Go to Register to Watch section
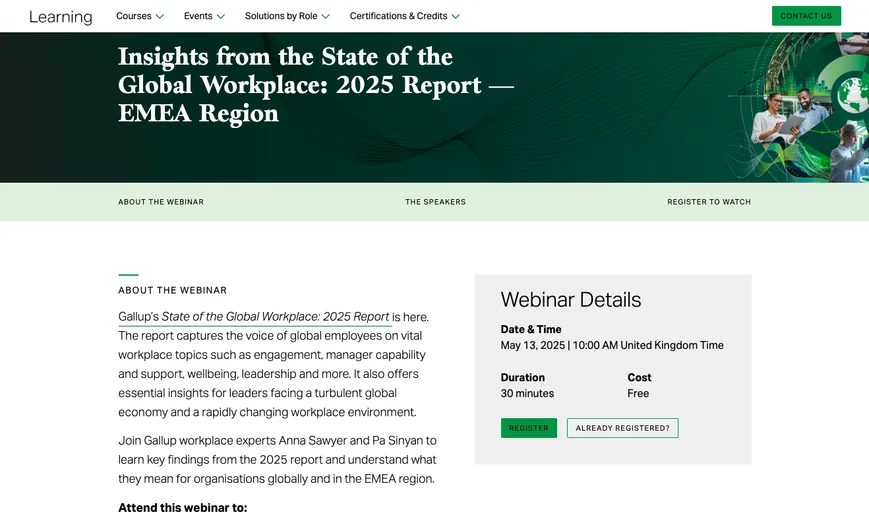Viewport: 869px width, 525px height. point(709,202)
